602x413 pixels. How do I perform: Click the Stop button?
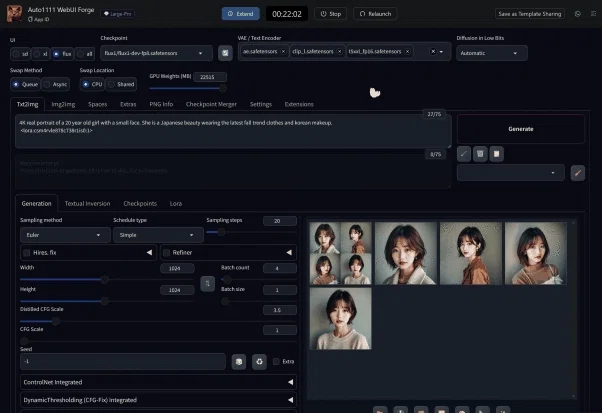point(331,14)
